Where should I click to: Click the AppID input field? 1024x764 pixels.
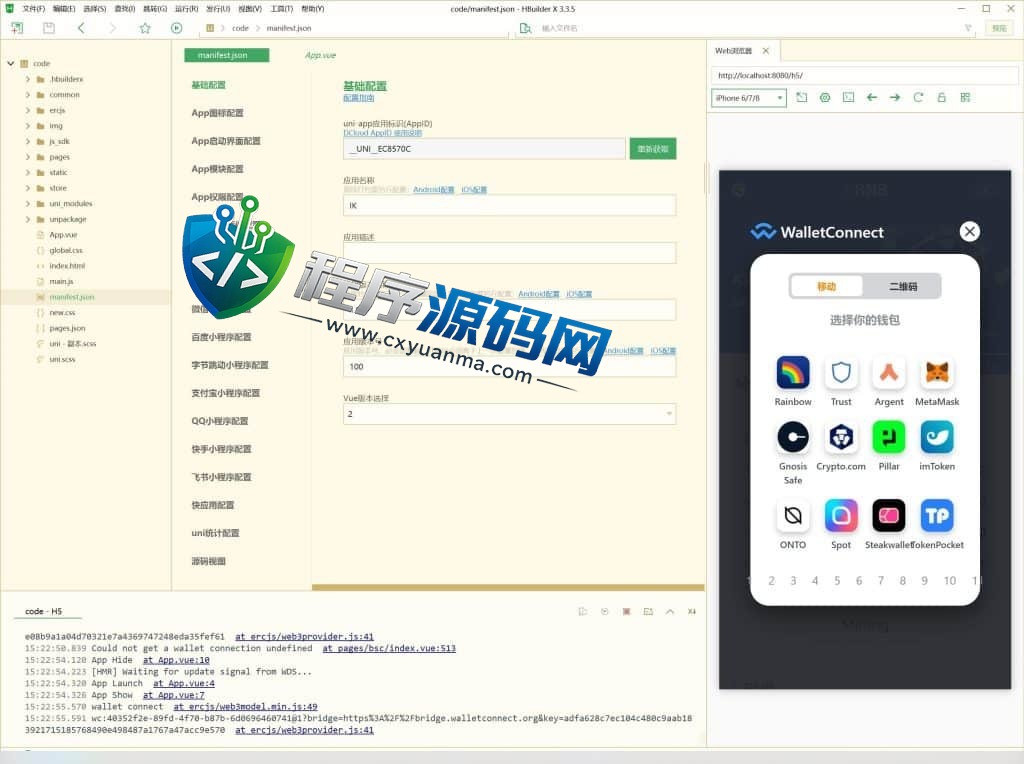[484, 149]
